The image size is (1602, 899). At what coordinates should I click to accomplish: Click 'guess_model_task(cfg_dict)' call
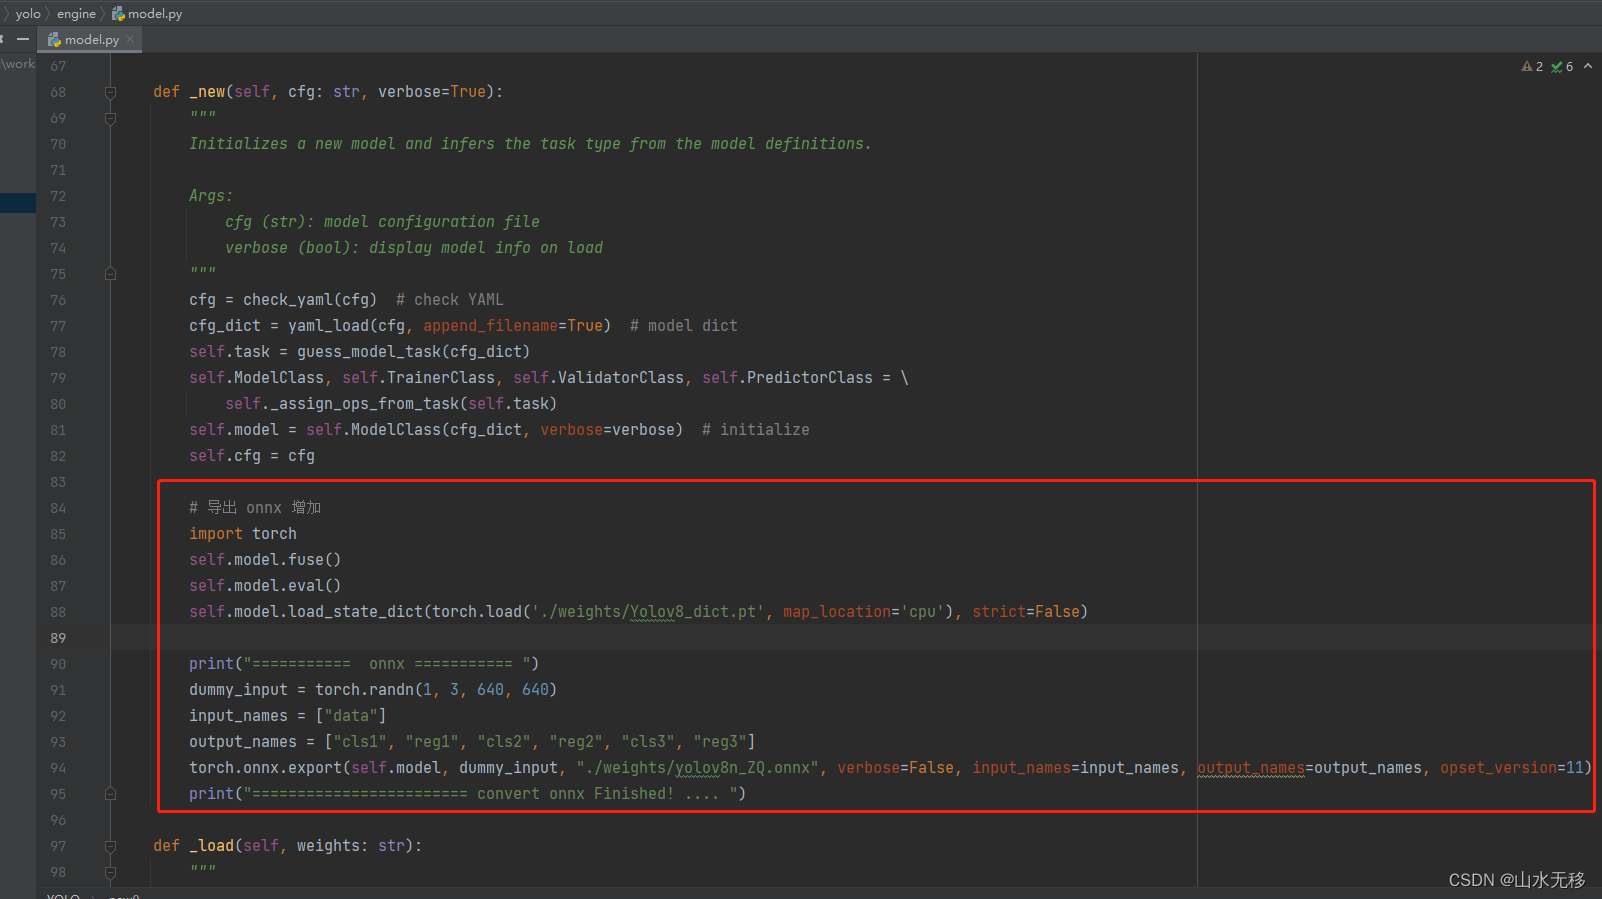413,352
